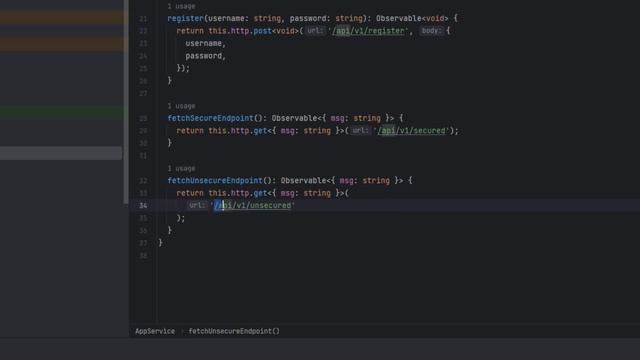Click the register method name

[x=185, y=18]
